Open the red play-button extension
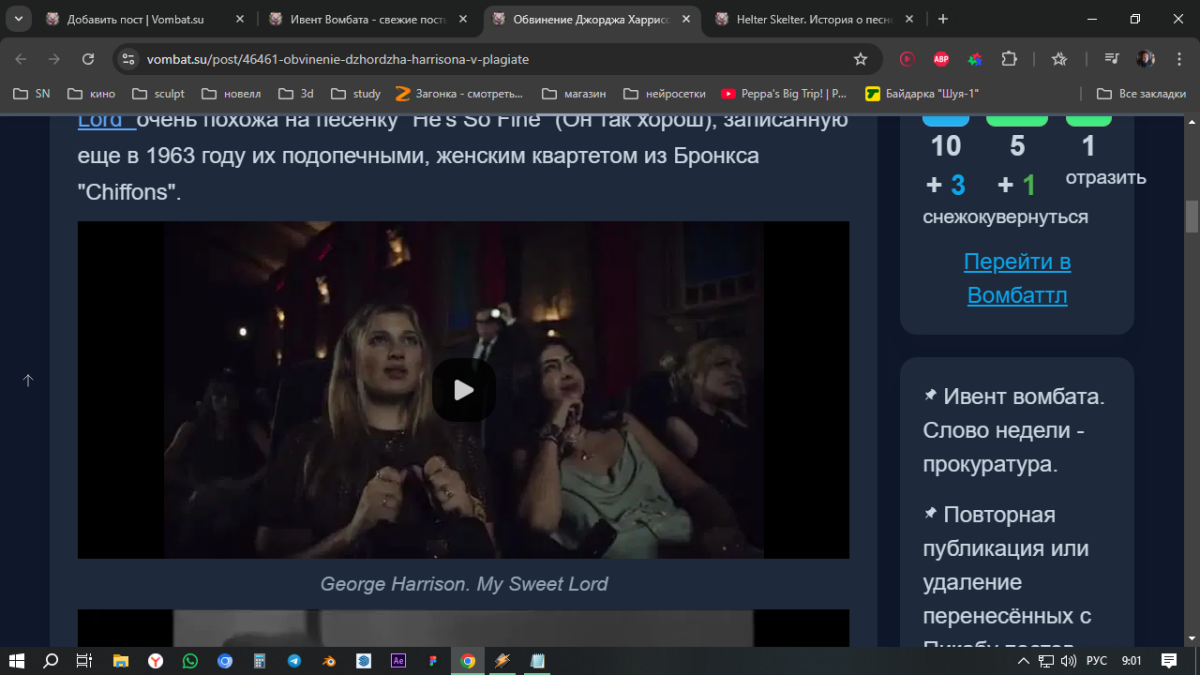1200x675 pixels. point(907,59)
